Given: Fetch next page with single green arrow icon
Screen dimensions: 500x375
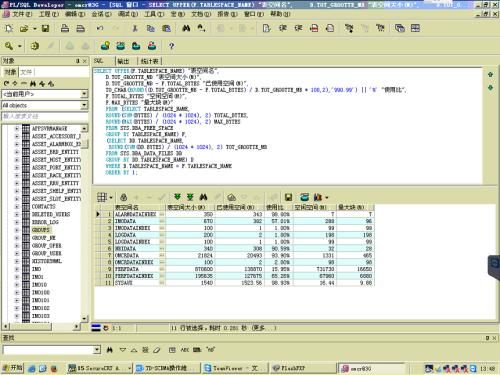Looking at the screenshot, I should tap(177, 197).
